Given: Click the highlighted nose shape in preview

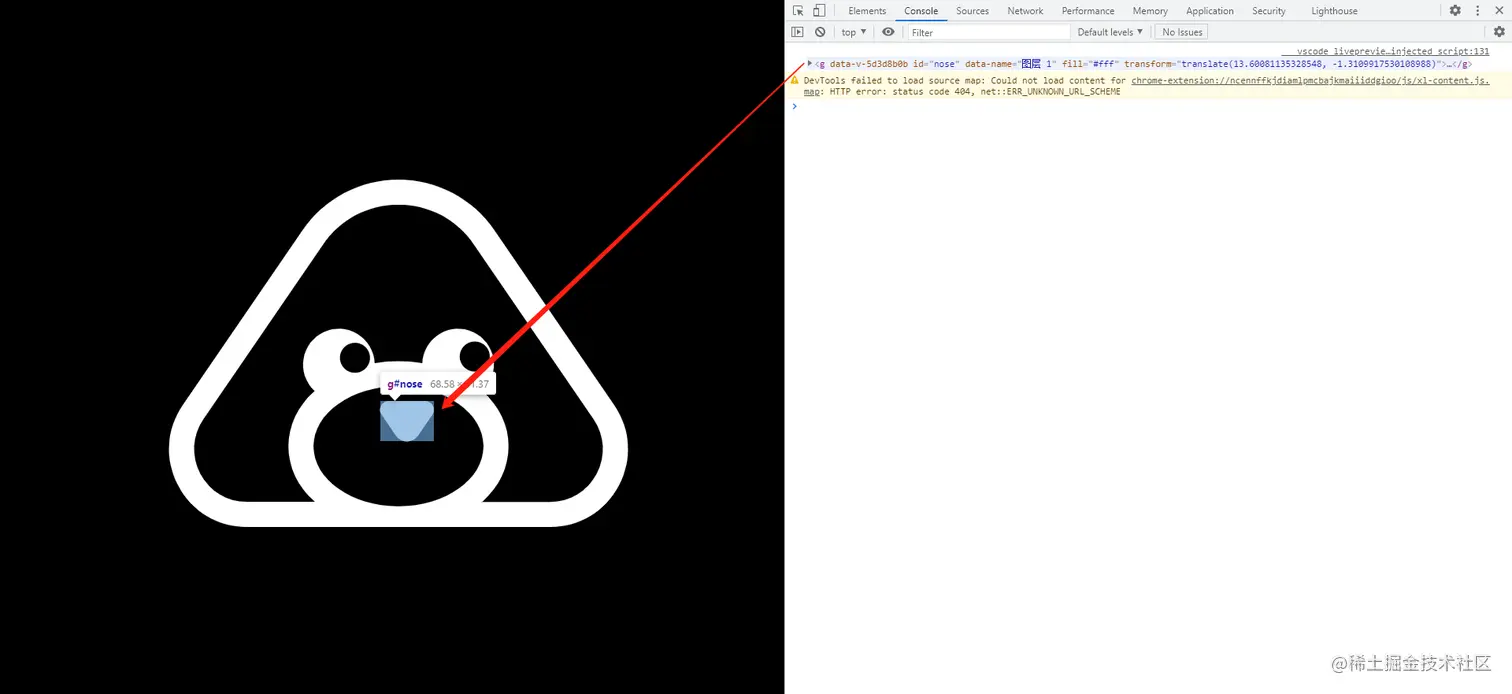Looking at the screenshot, I should tap(407, 421).
